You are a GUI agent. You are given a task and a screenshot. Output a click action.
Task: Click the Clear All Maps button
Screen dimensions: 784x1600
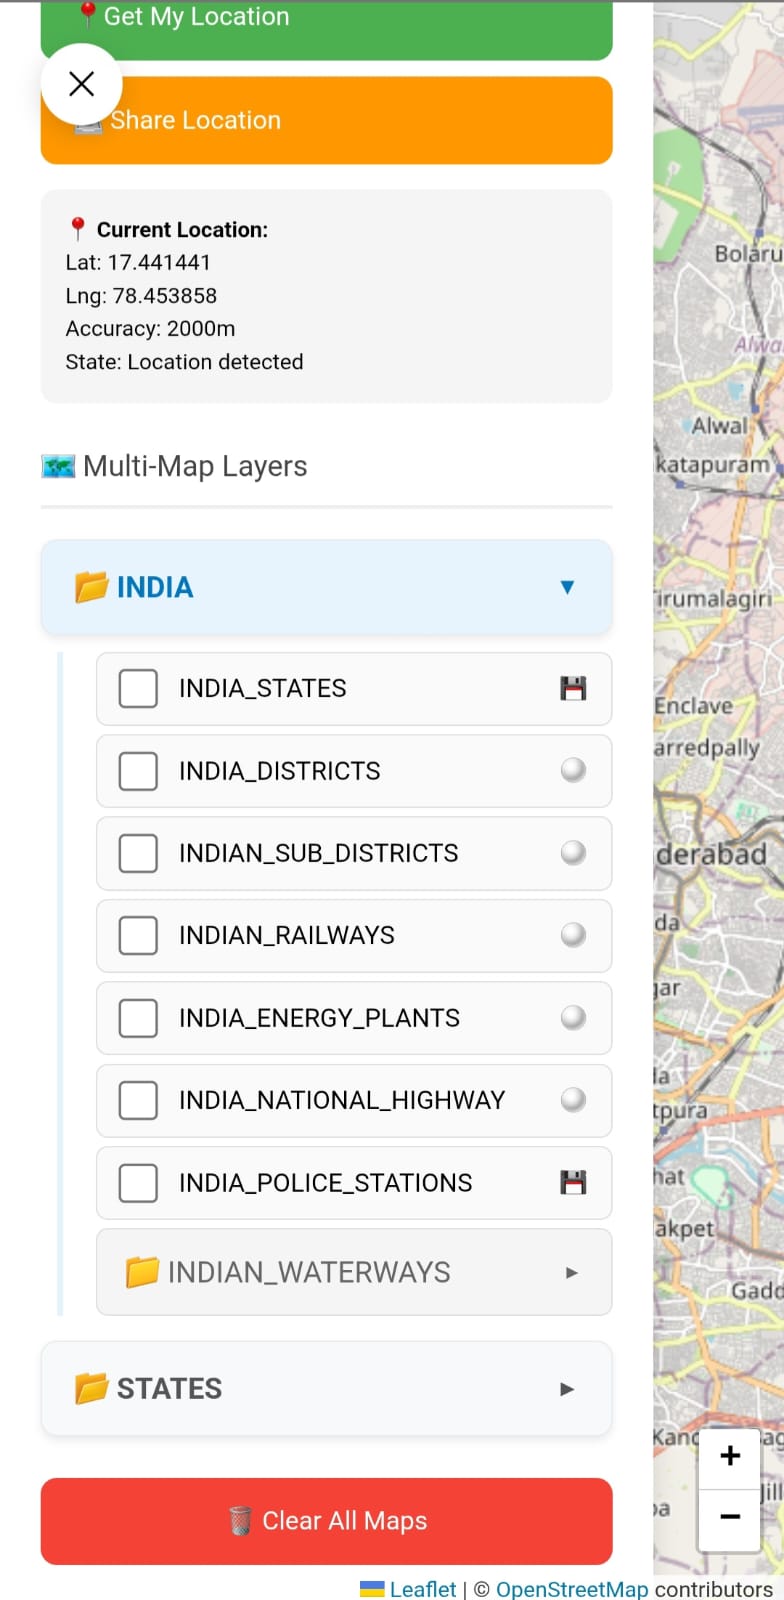(326, 1521)
